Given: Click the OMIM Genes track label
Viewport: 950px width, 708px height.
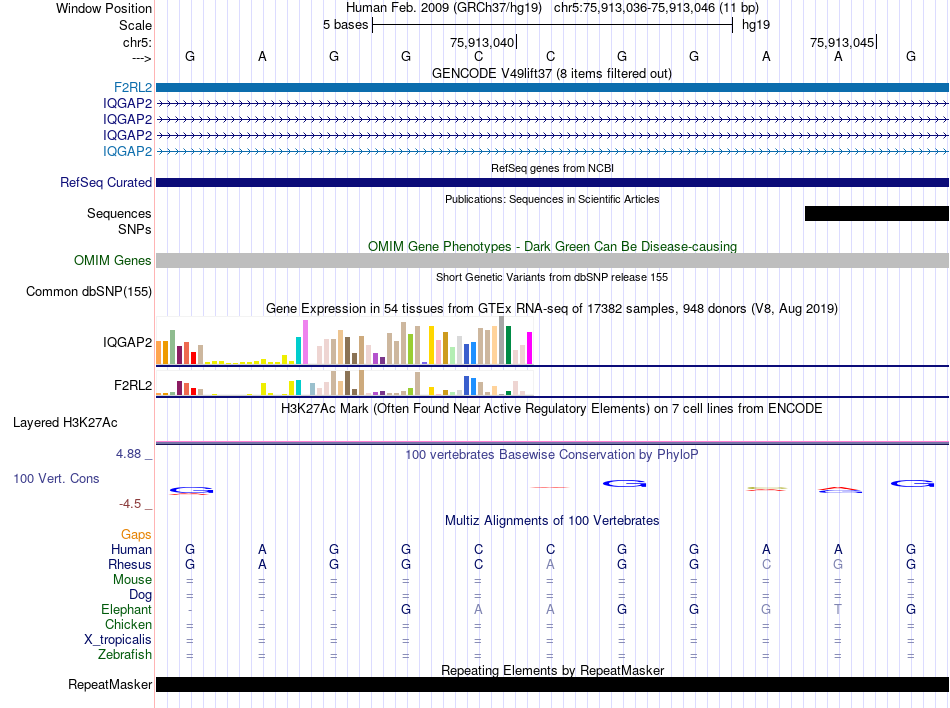Looking at the screenshot, I should 113,260.
